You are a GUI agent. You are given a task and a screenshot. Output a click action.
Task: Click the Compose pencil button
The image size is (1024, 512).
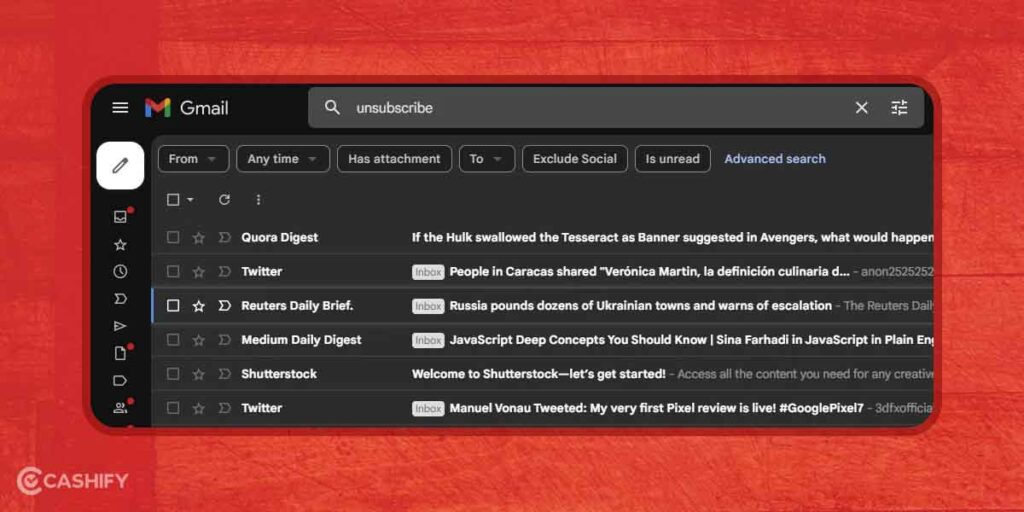(x=120, y=166)
